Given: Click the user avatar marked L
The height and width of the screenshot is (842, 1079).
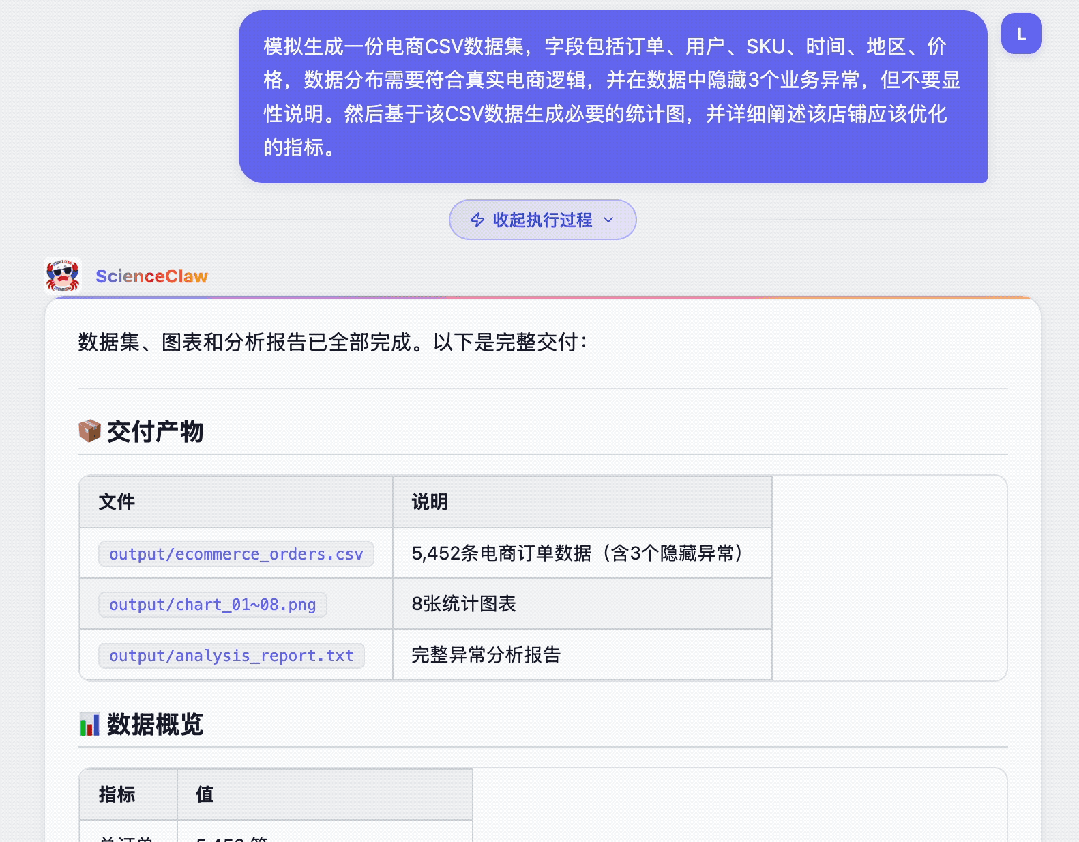Looking at the screenshot, I should click(1021, 33).
